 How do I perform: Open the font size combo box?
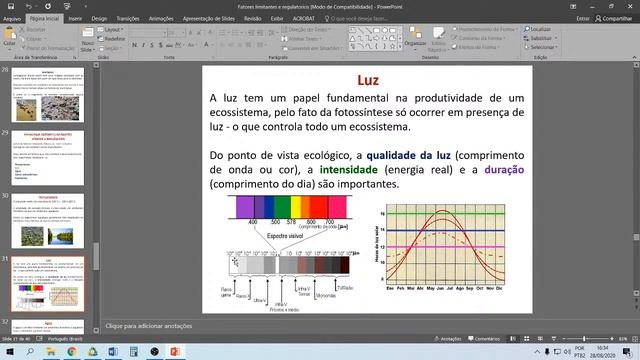coord(176,33)
